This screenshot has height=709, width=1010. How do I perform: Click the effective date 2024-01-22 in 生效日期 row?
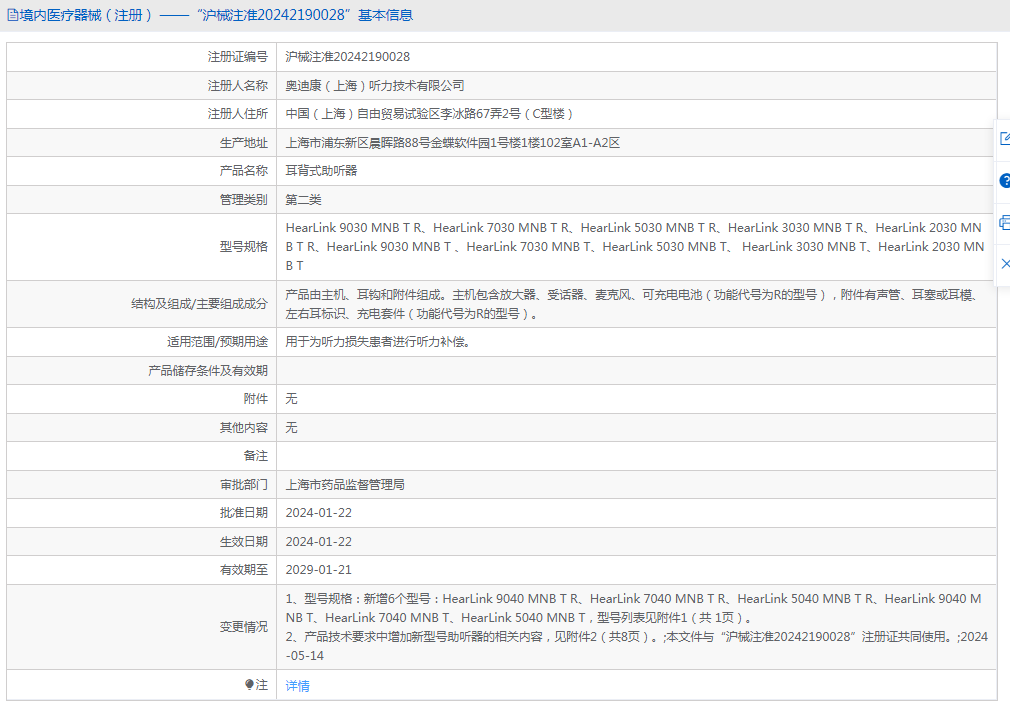click(319, 542)
